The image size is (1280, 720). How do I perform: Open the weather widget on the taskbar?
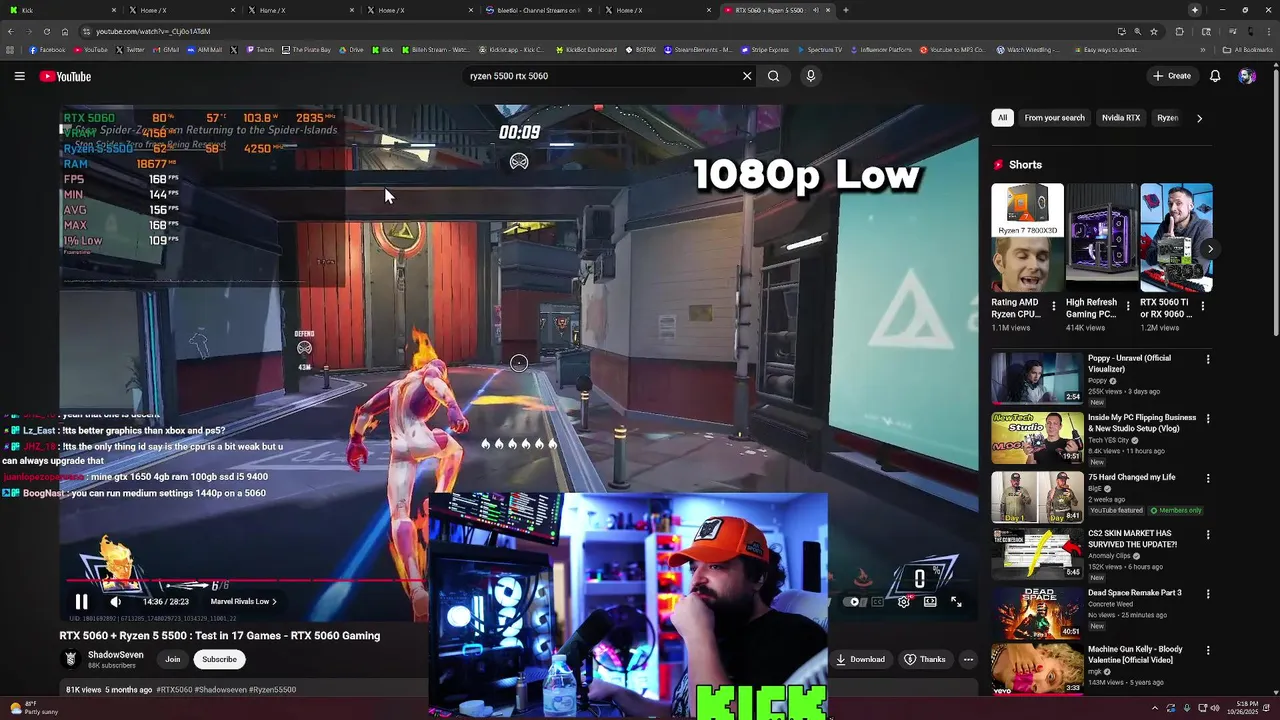click(32, 708)
